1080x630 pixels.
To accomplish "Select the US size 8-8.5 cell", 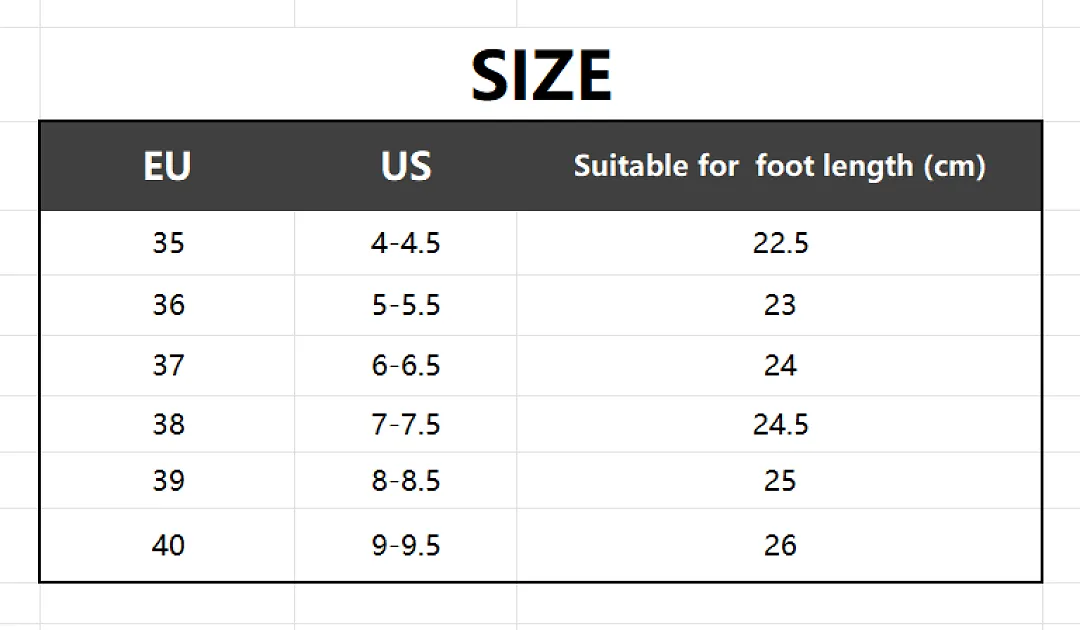I will [406, 481].
